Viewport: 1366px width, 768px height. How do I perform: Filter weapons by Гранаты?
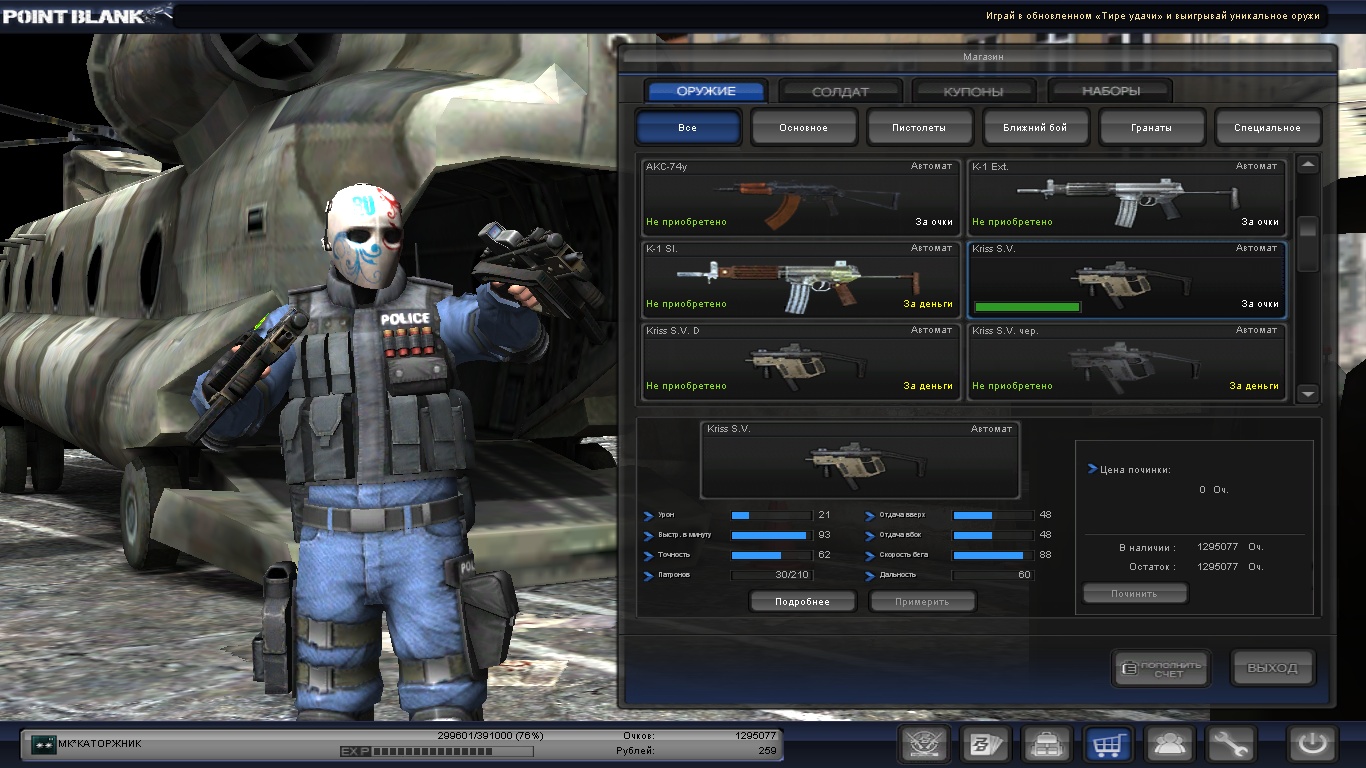1152,127
